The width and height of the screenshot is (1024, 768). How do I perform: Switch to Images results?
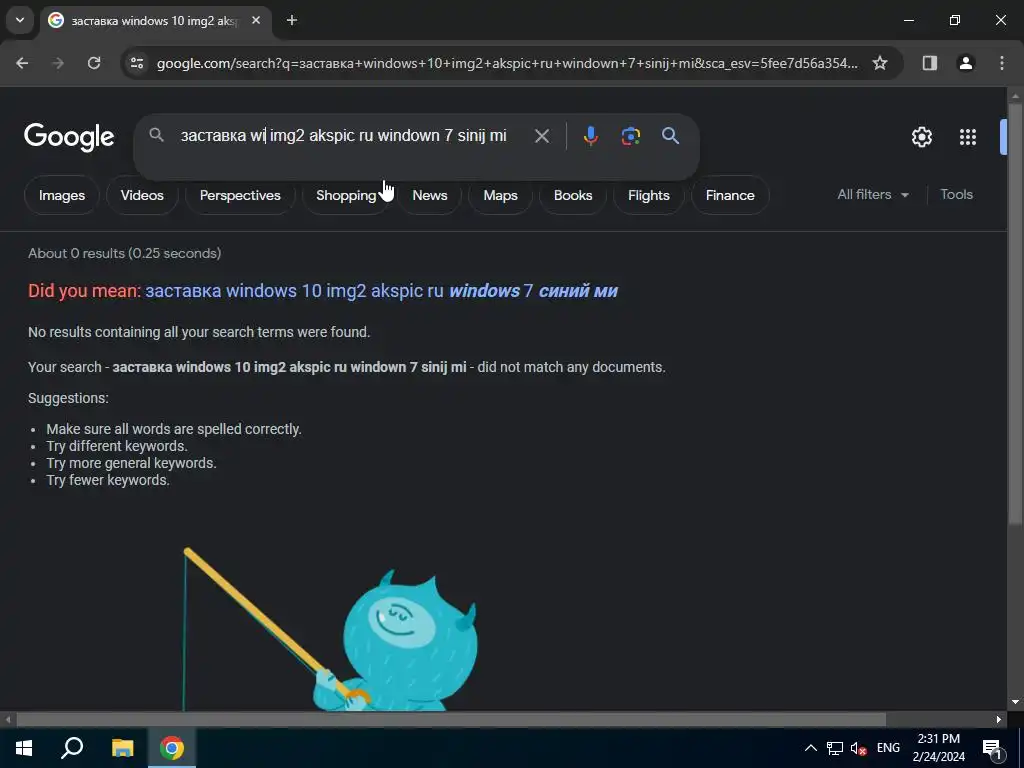pyautogui.click(x=62, y=195)
